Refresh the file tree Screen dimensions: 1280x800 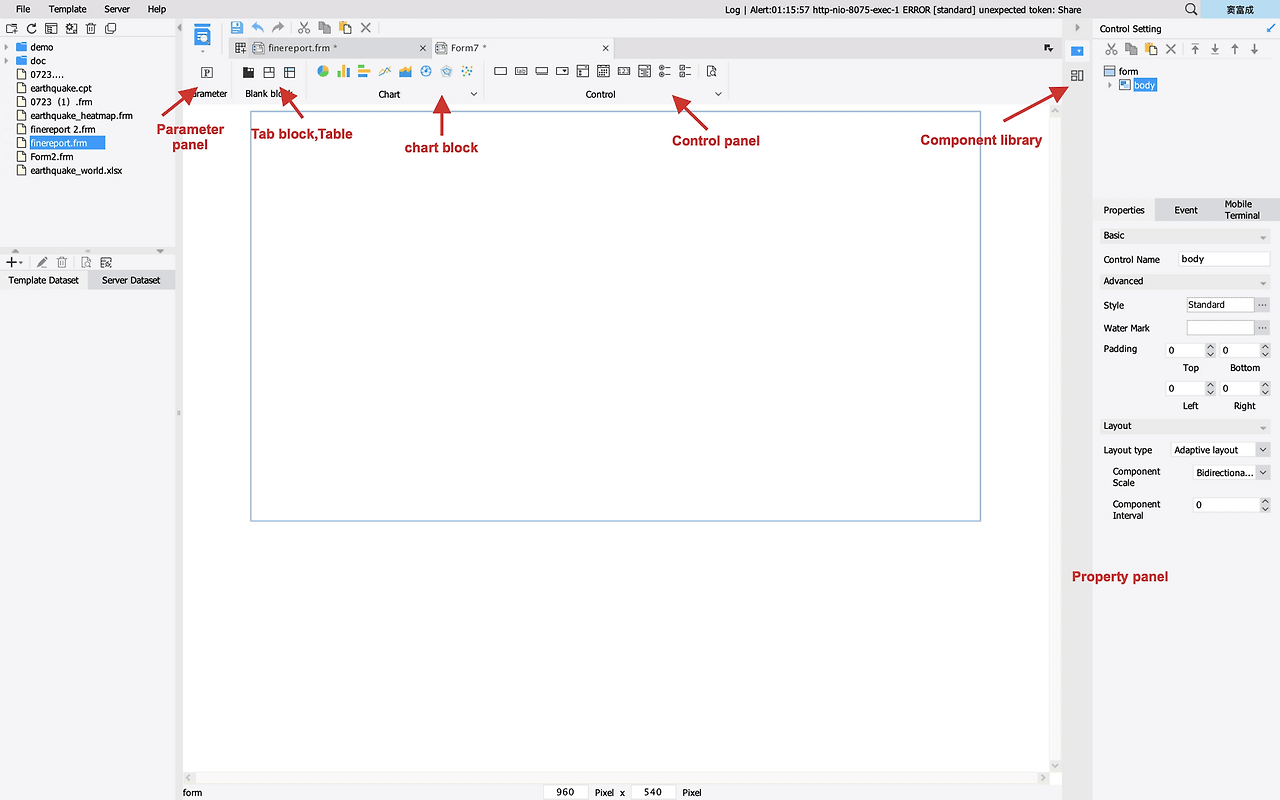point(31,29)
